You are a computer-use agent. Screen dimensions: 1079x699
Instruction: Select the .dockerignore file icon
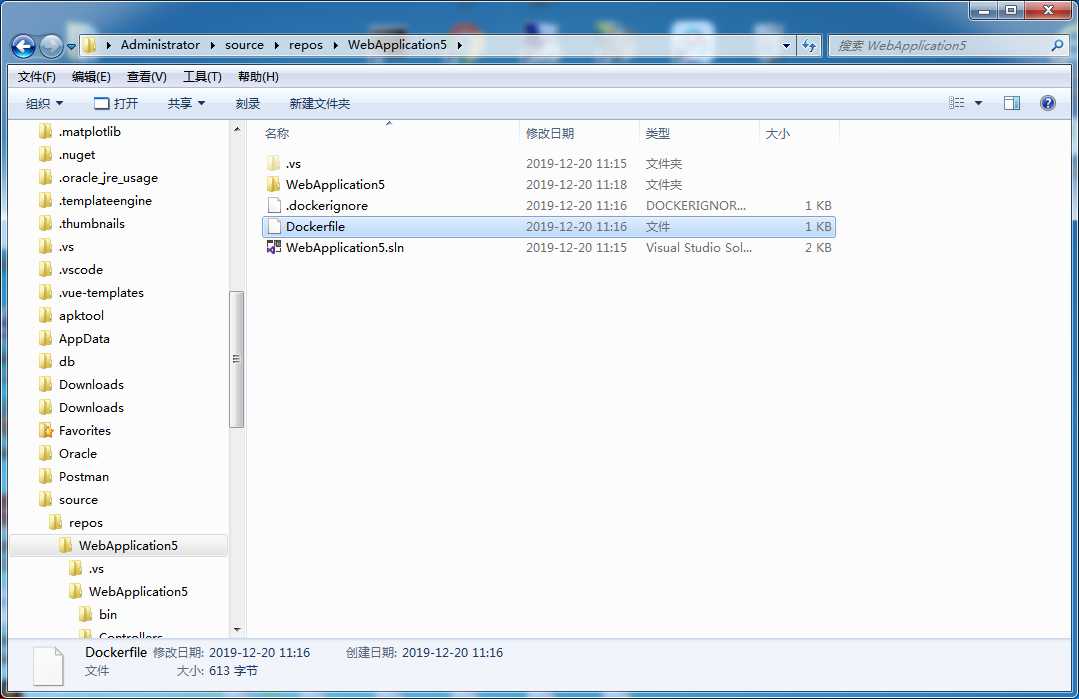[x=274, y=205]
